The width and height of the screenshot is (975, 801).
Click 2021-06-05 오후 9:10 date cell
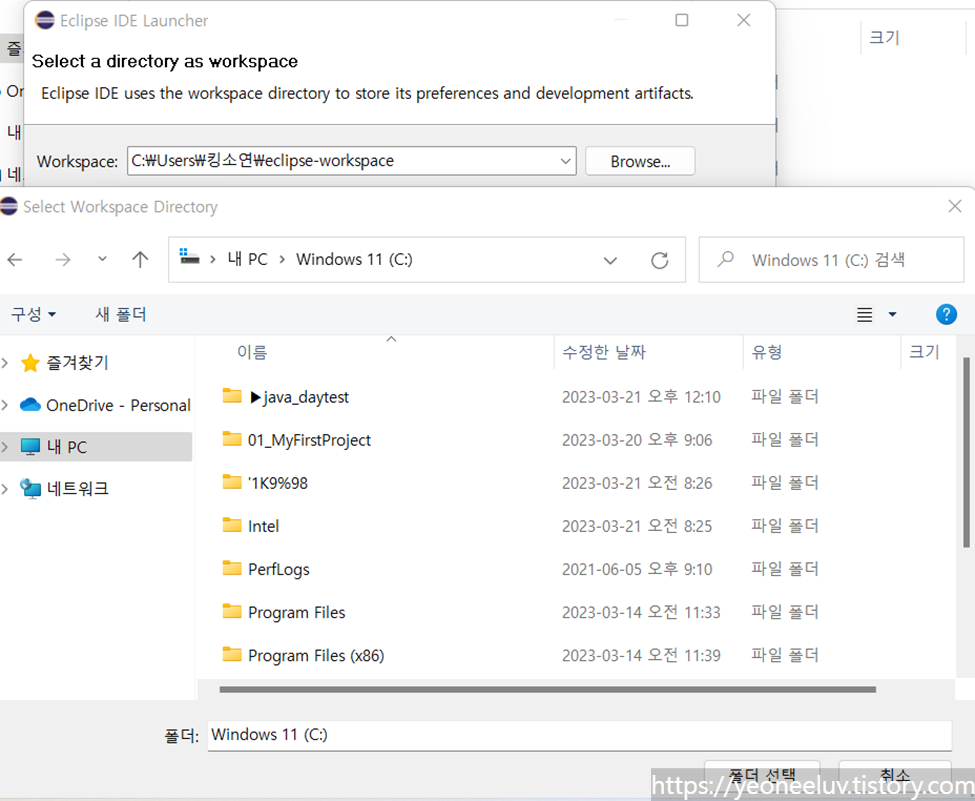coord(637,570)
